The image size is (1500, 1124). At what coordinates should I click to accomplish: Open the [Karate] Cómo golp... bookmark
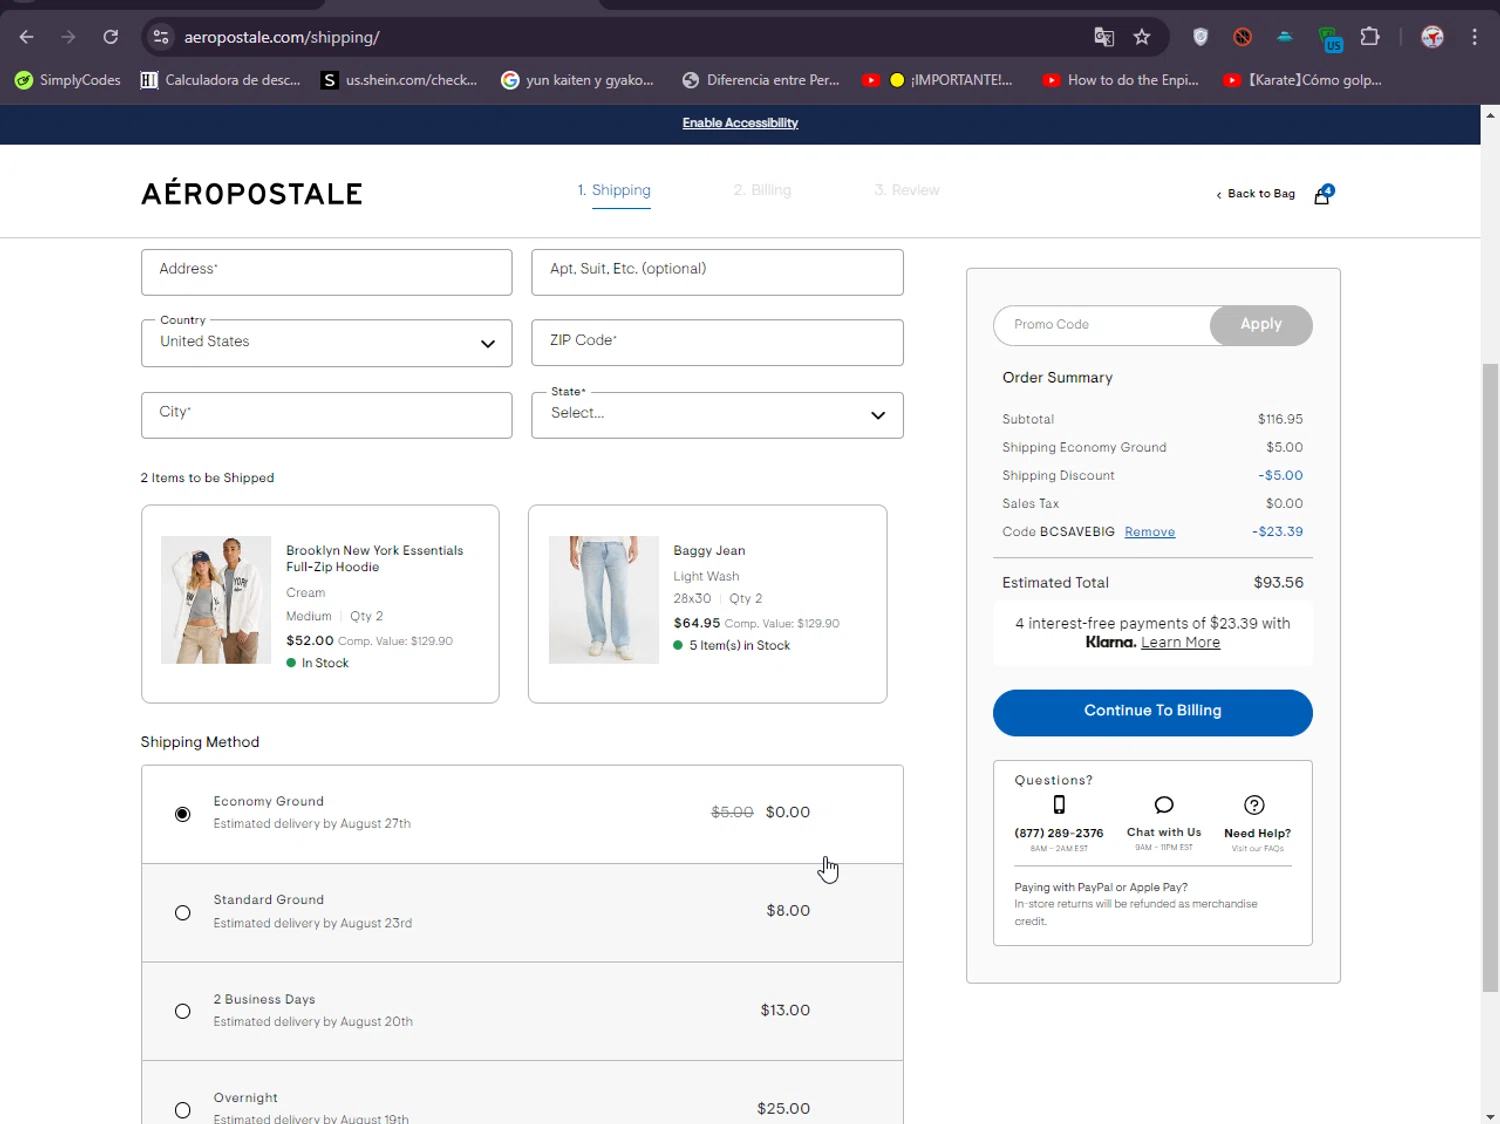(x=1302, y=80)
